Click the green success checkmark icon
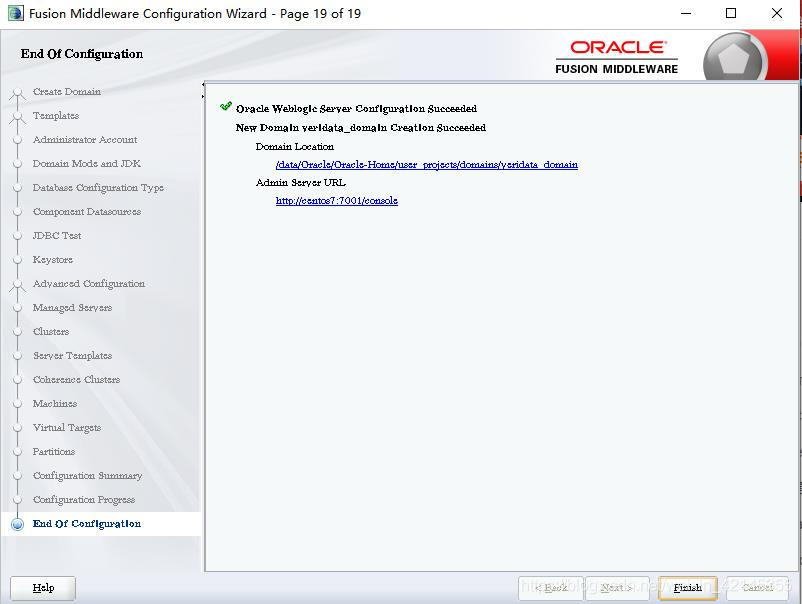The image size is (802, 604). tap(226, 106)
